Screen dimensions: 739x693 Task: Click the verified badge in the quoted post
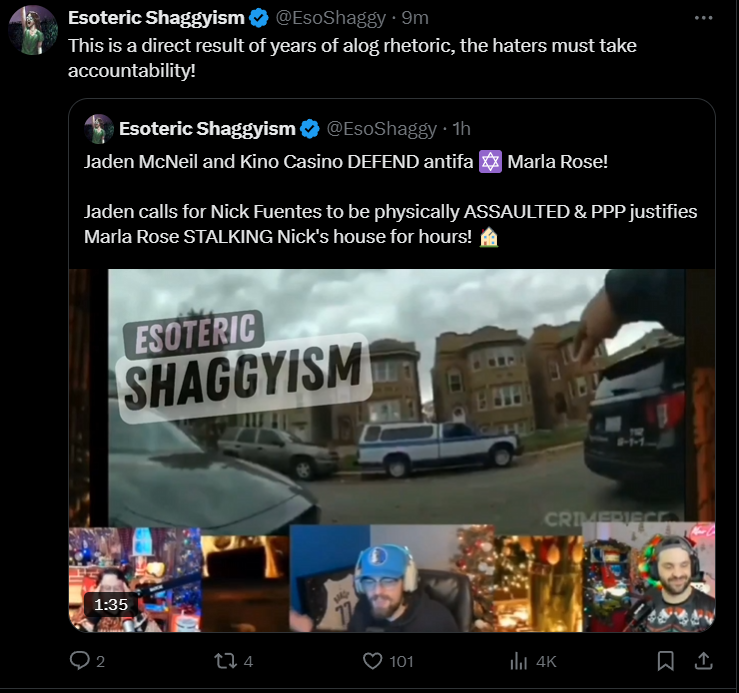point(310,129)
